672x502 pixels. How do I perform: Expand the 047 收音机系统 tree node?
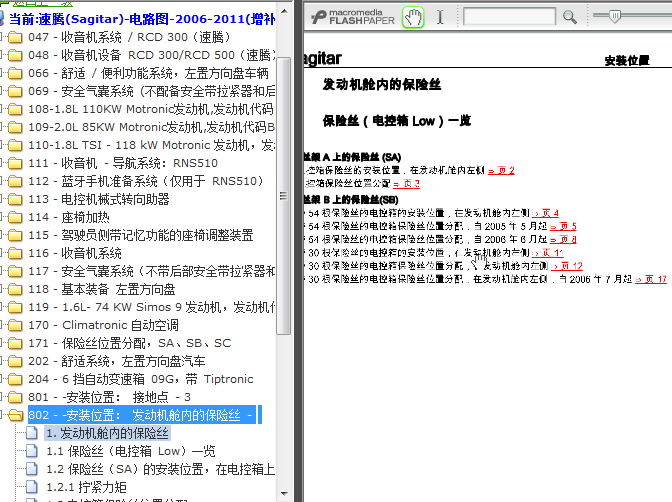tap(2, 37)
